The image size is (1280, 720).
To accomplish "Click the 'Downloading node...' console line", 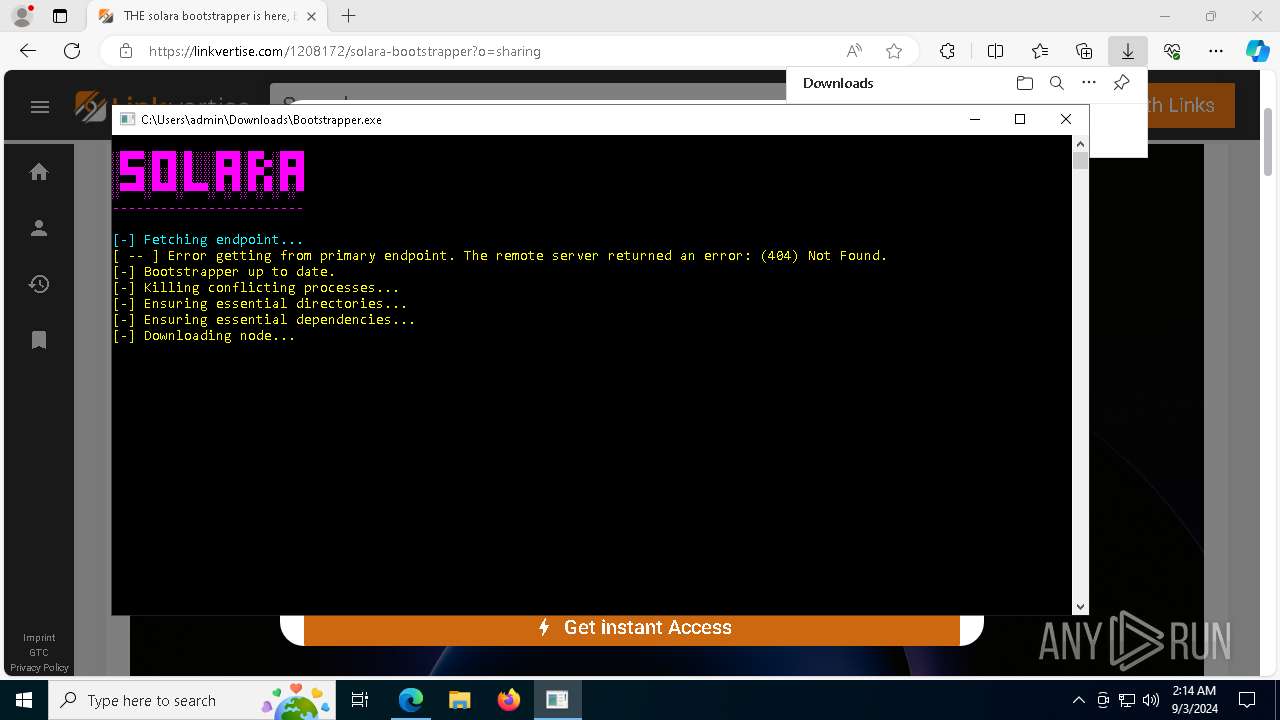I will [204, 336].
